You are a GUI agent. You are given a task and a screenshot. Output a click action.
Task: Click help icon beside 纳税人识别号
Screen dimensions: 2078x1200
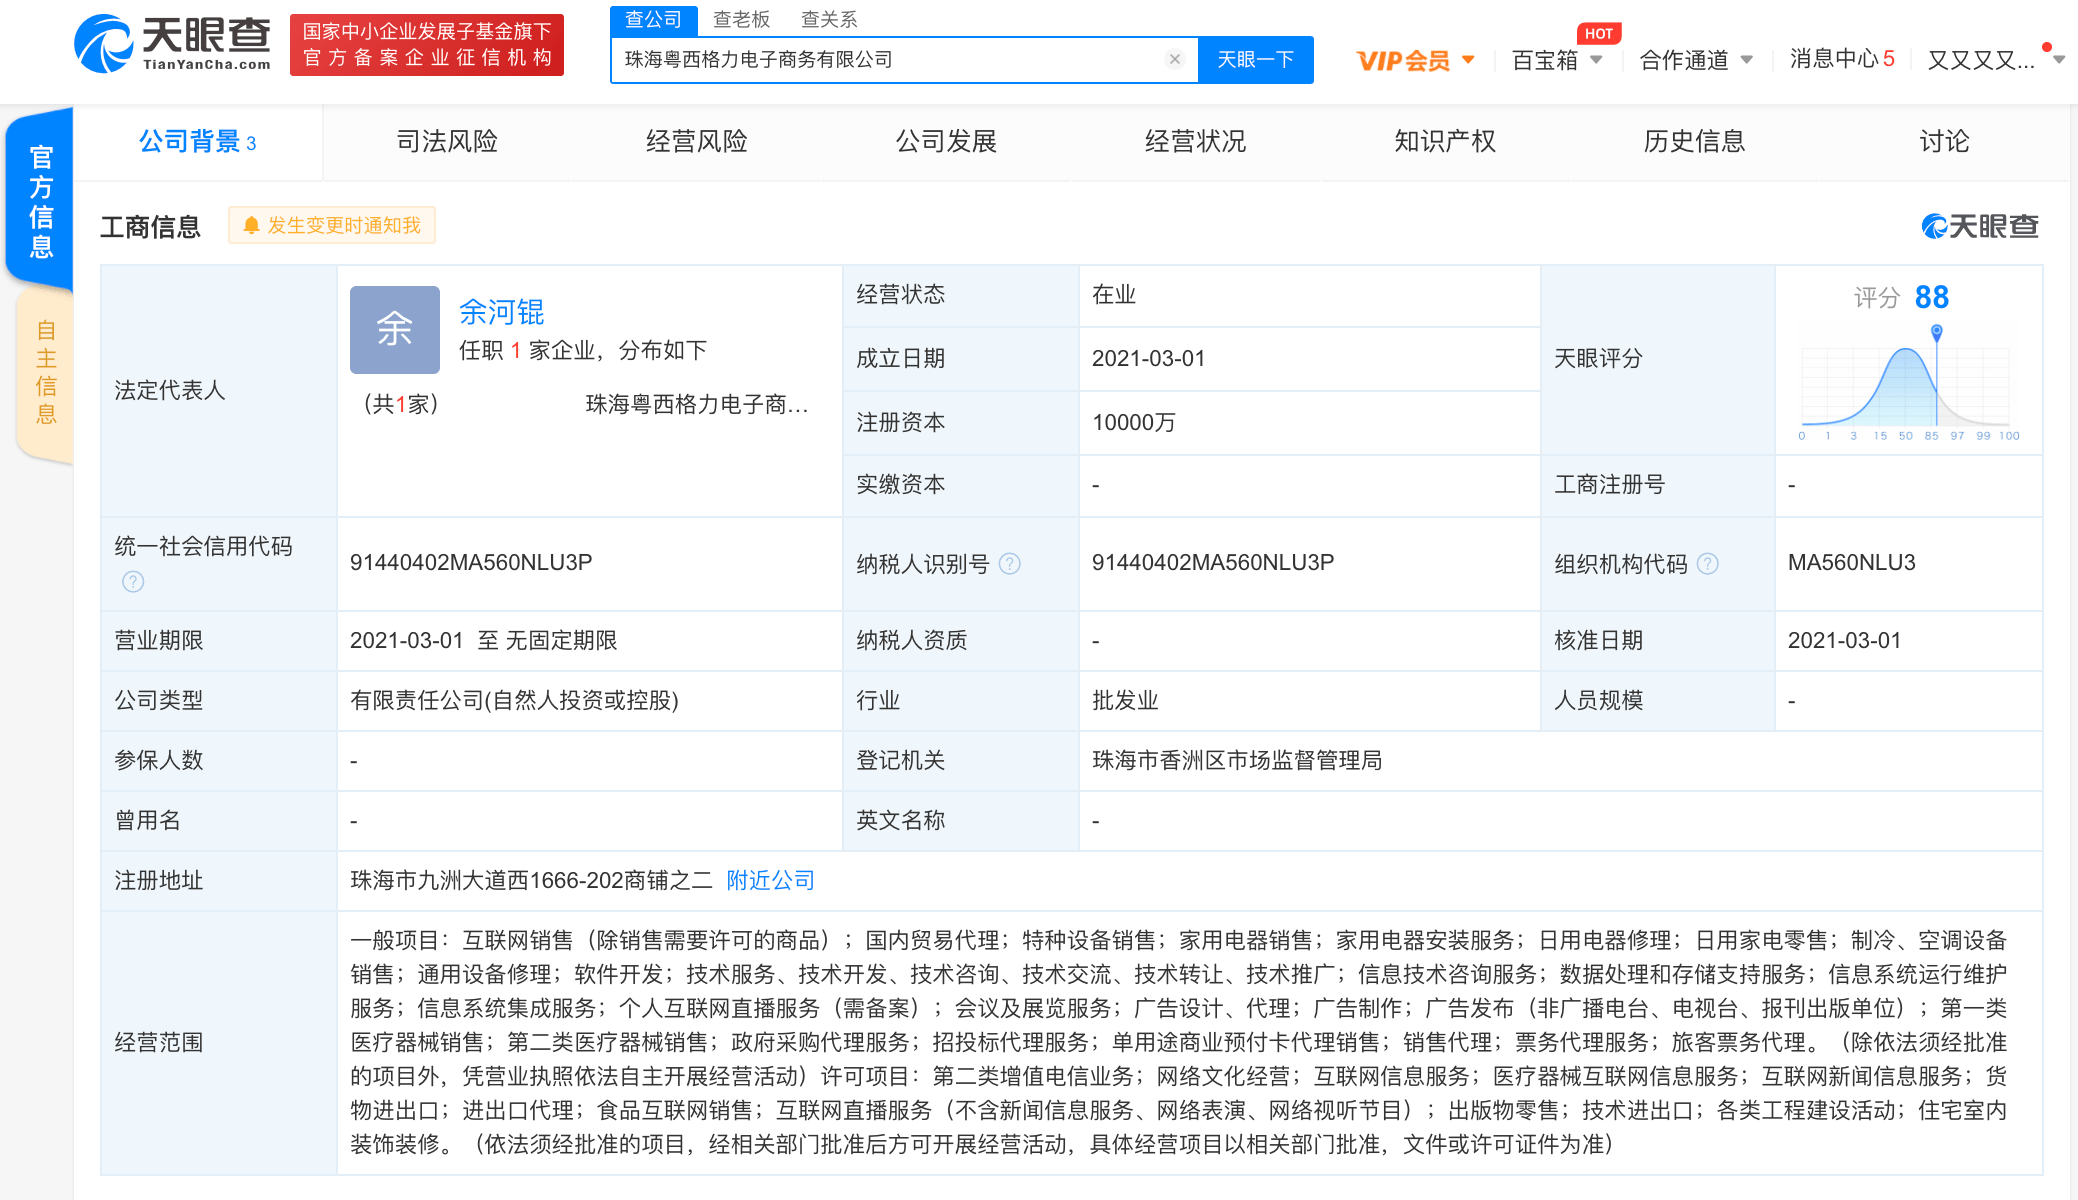click(x=1010, y=564)
